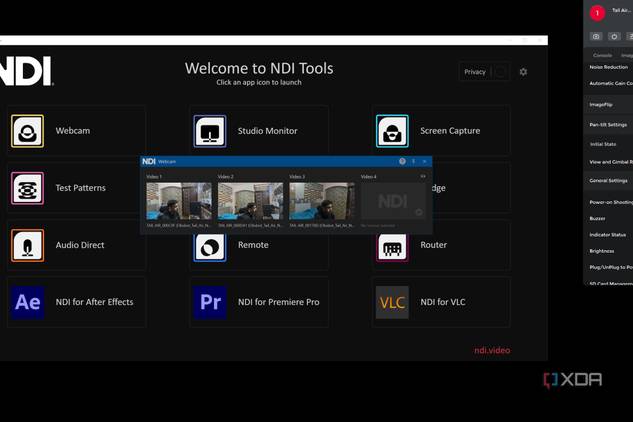
Task: Click the power icon in side panel
Action: point(614,36)
